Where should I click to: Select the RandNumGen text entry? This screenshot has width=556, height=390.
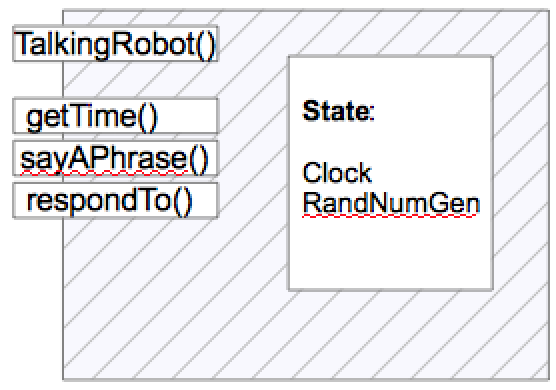tap(391, 204)
